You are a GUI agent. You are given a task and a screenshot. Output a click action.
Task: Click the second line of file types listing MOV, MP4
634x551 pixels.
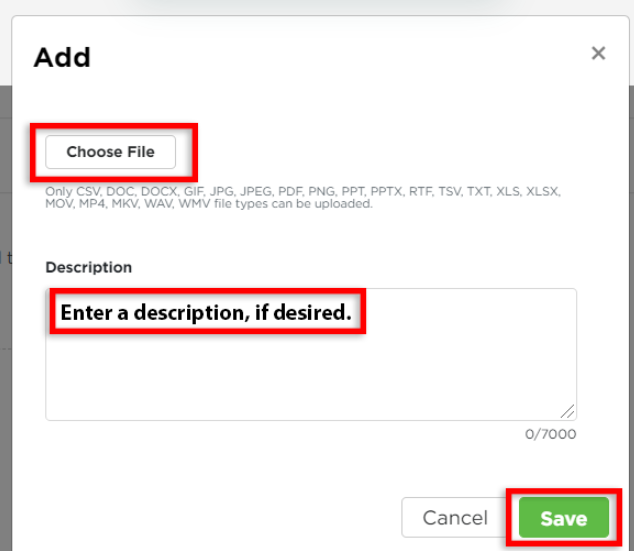(209, 204)
